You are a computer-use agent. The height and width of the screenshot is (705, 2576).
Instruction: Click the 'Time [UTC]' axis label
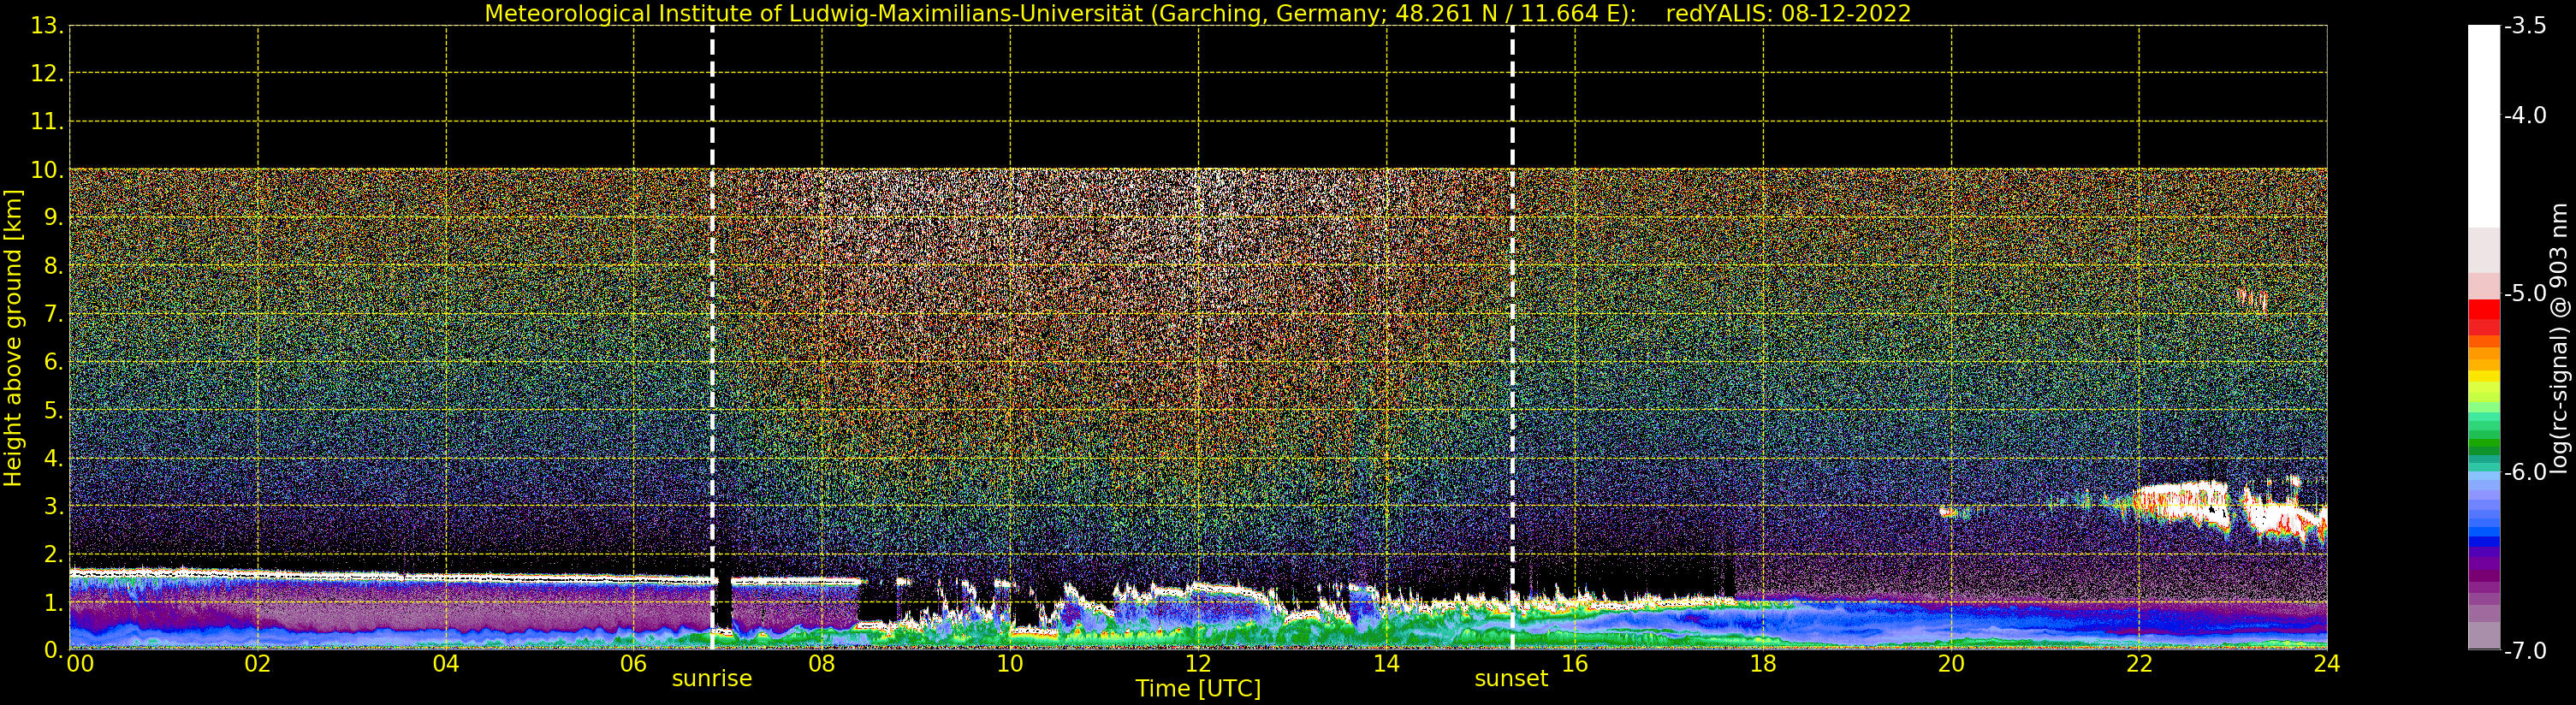tap(1198, 689)
